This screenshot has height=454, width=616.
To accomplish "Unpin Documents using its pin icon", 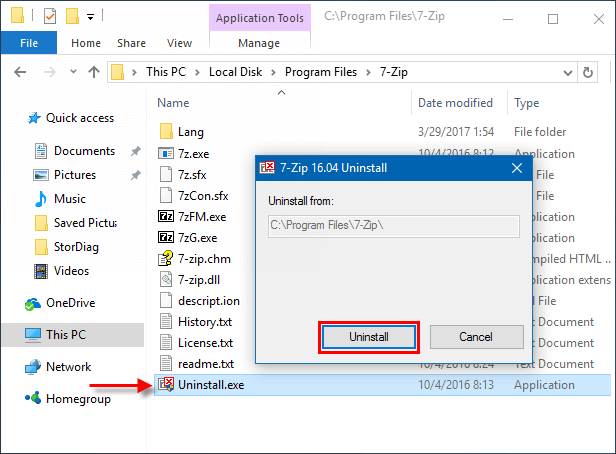I will 136,151.
